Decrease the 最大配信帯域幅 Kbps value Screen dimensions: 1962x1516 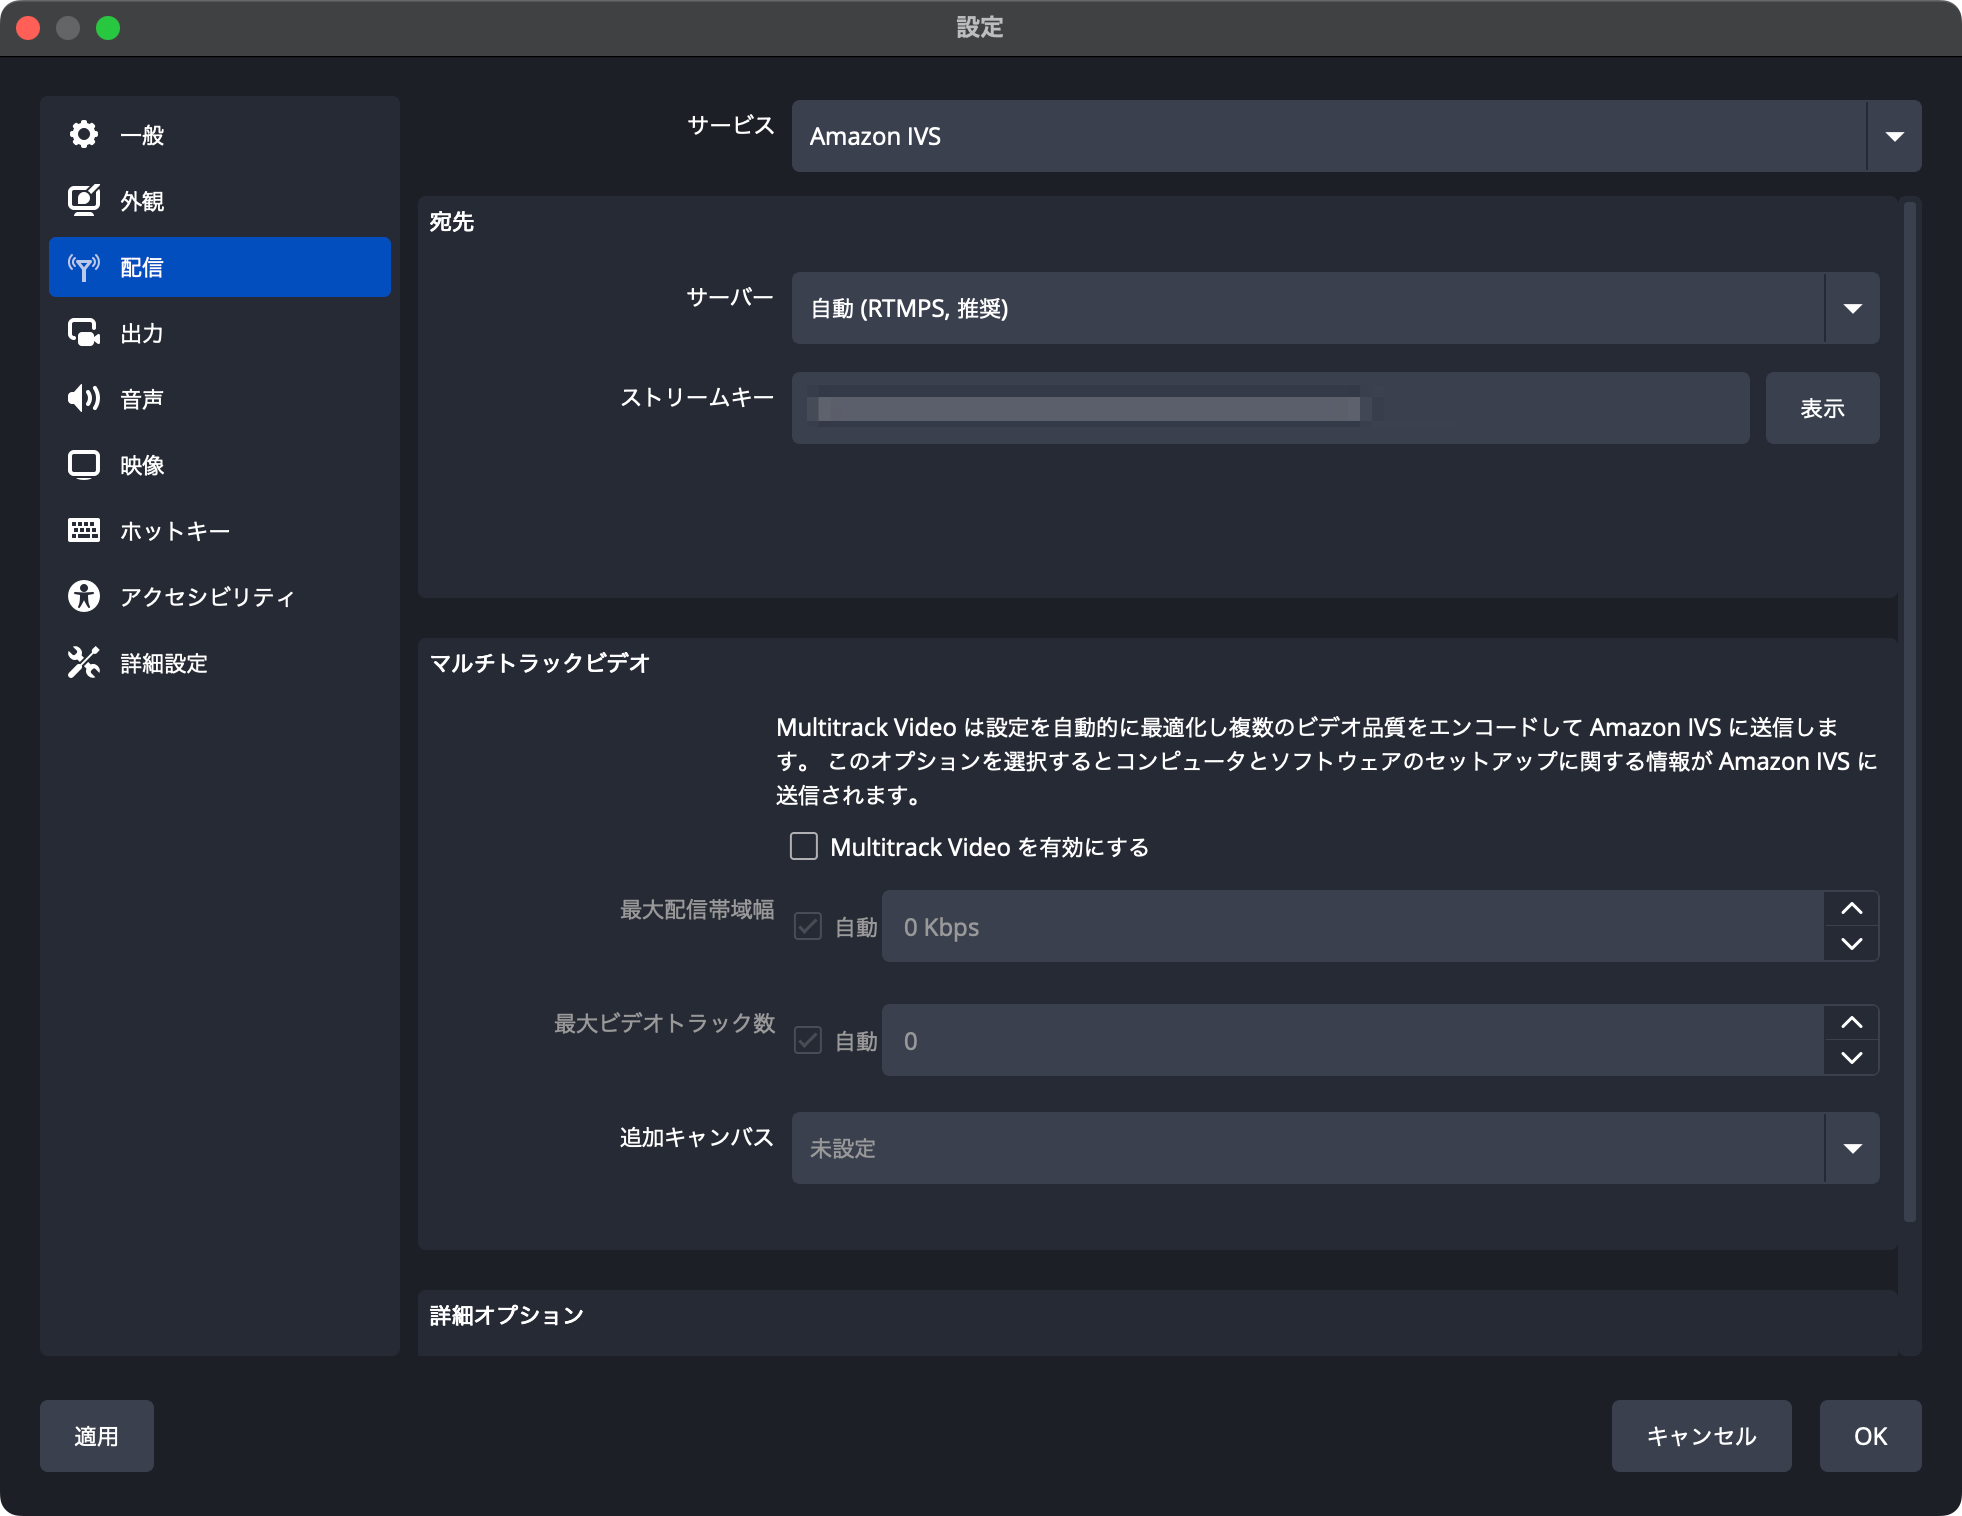point(1852,944)
